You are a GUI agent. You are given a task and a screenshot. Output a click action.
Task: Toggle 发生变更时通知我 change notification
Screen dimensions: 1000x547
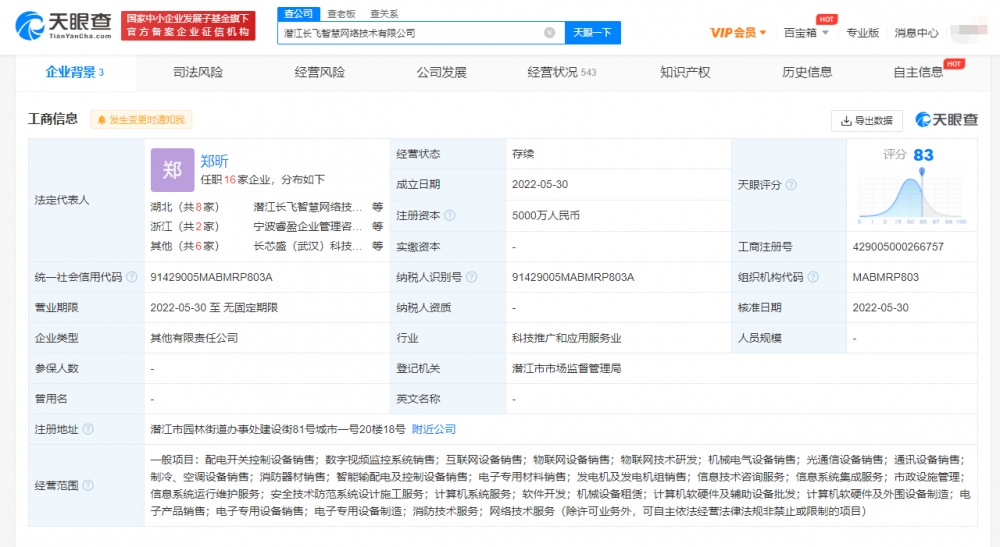click(x=140, y=120)
